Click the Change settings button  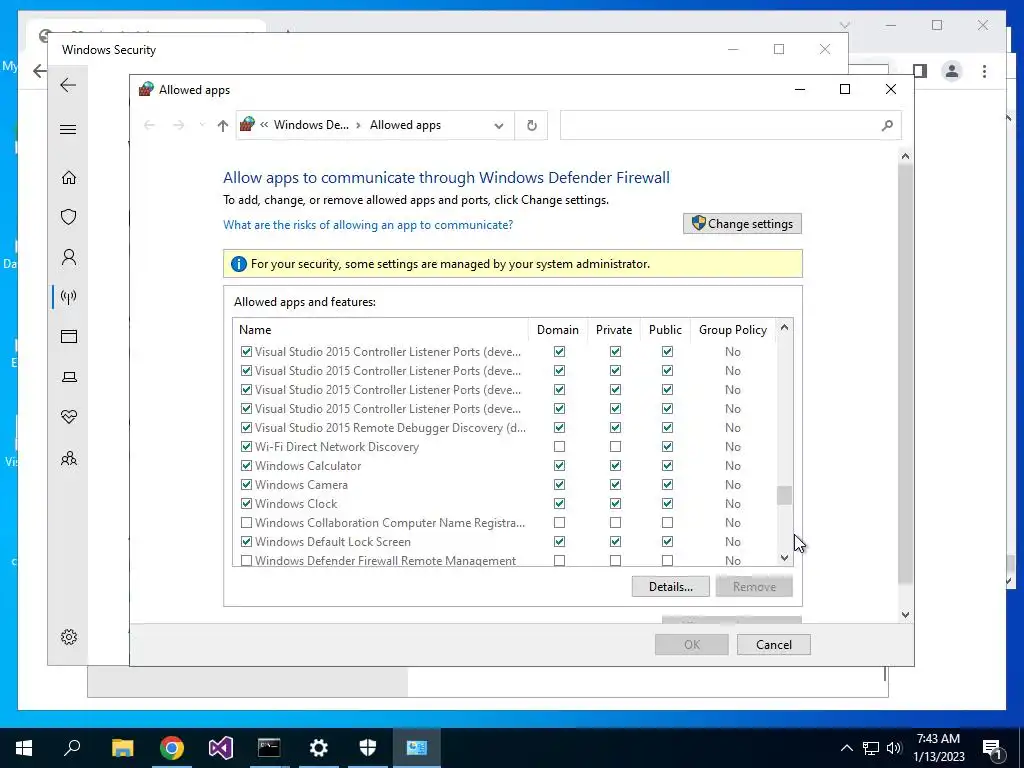click(743, 223)
